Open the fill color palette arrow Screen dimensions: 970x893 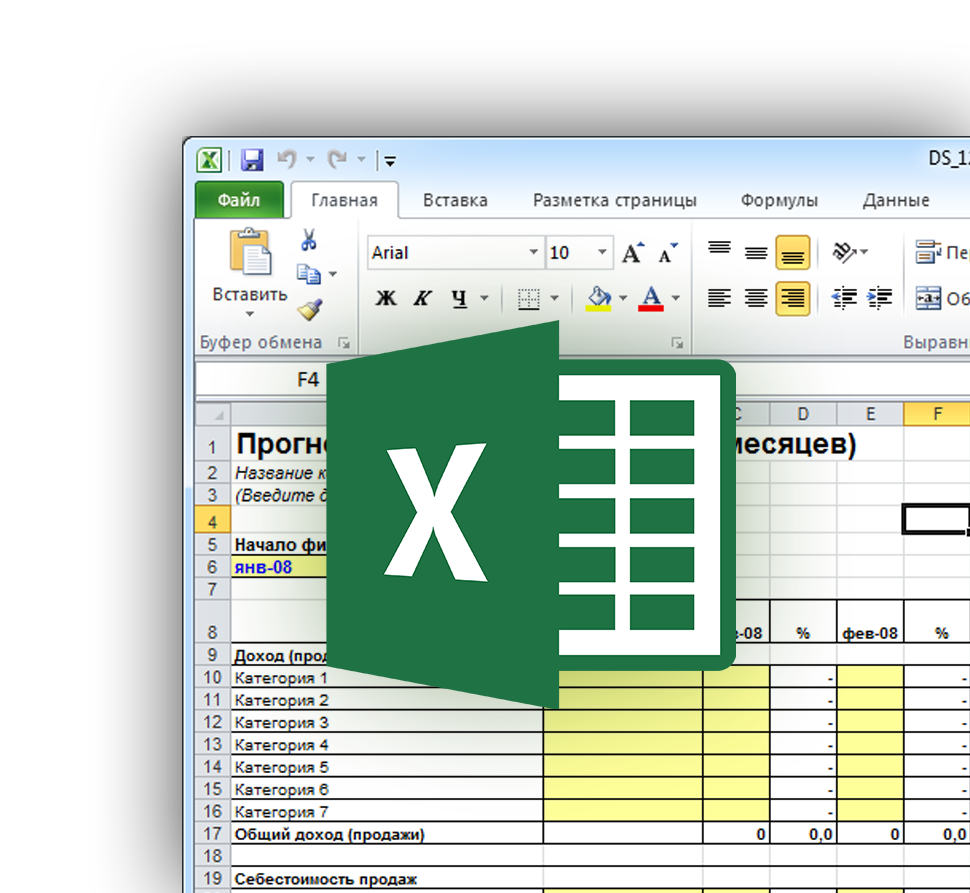623,299
